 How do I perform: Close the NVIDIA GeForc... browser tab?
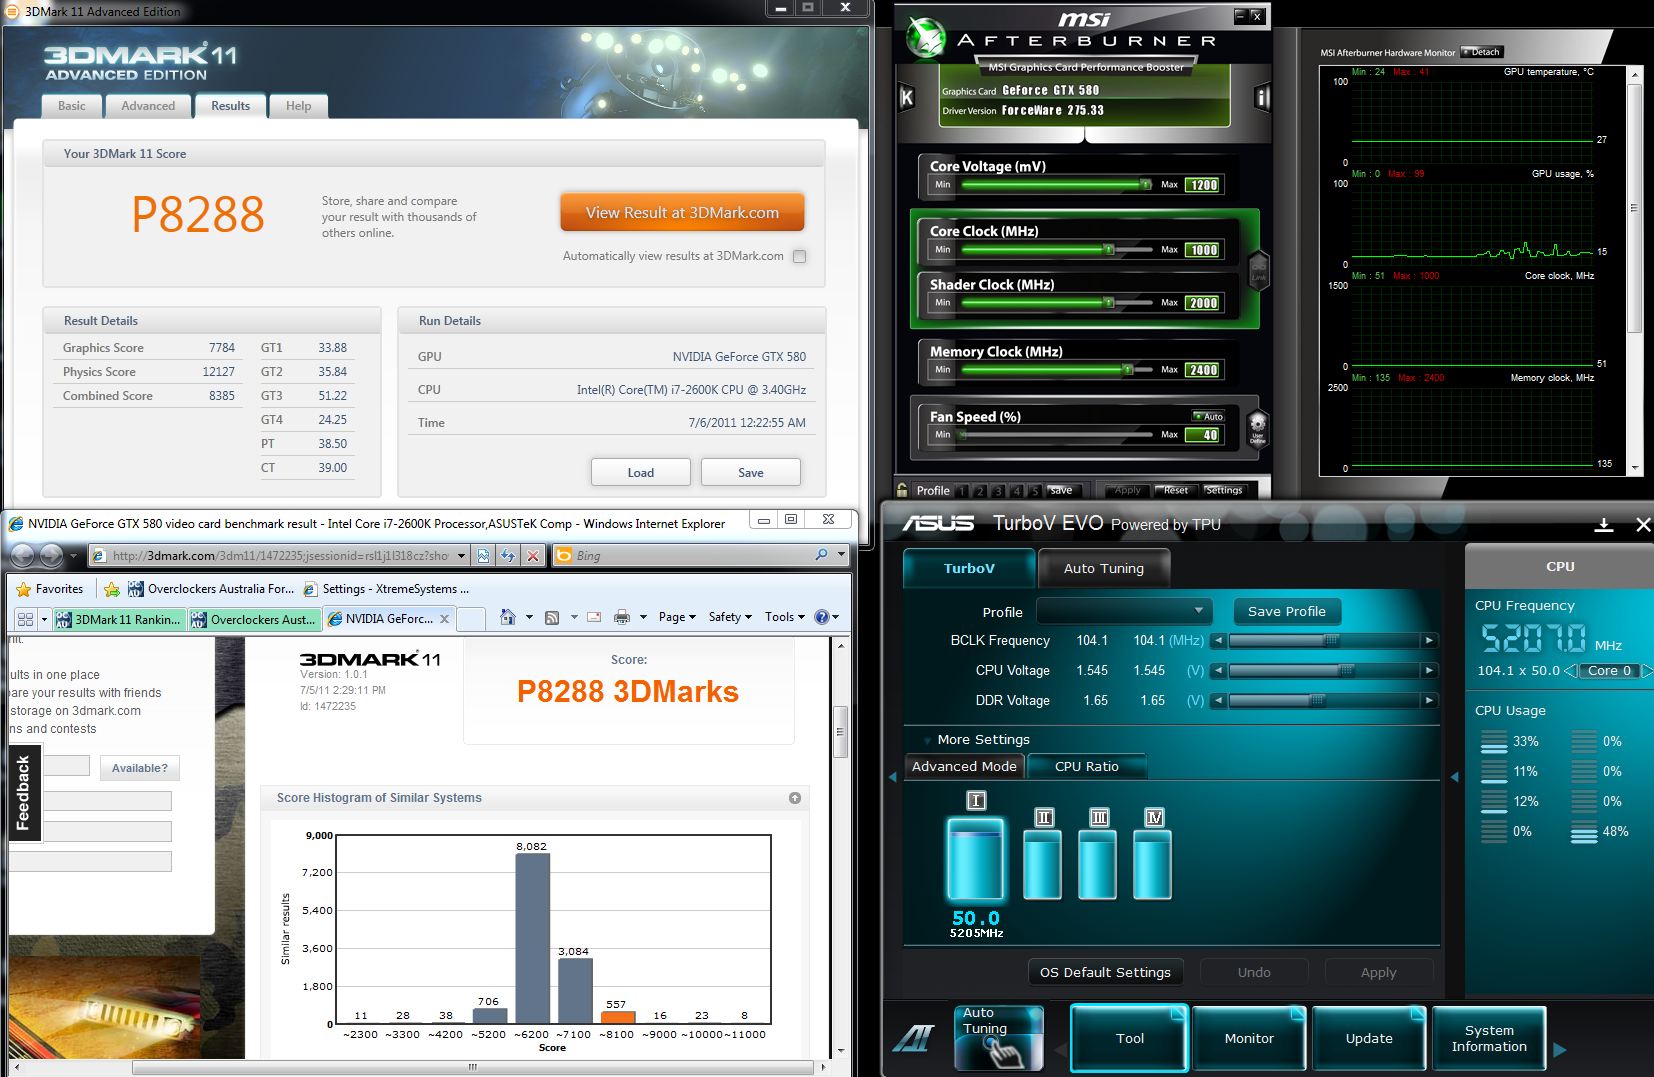[444, 619]
